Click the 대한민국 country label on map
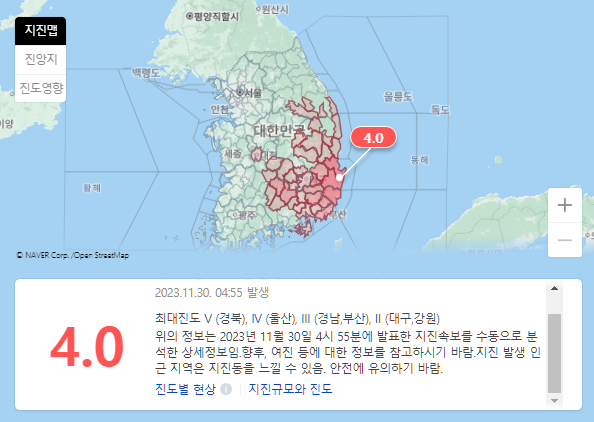This screenshot has width=594, height=422. click(279, 131)
